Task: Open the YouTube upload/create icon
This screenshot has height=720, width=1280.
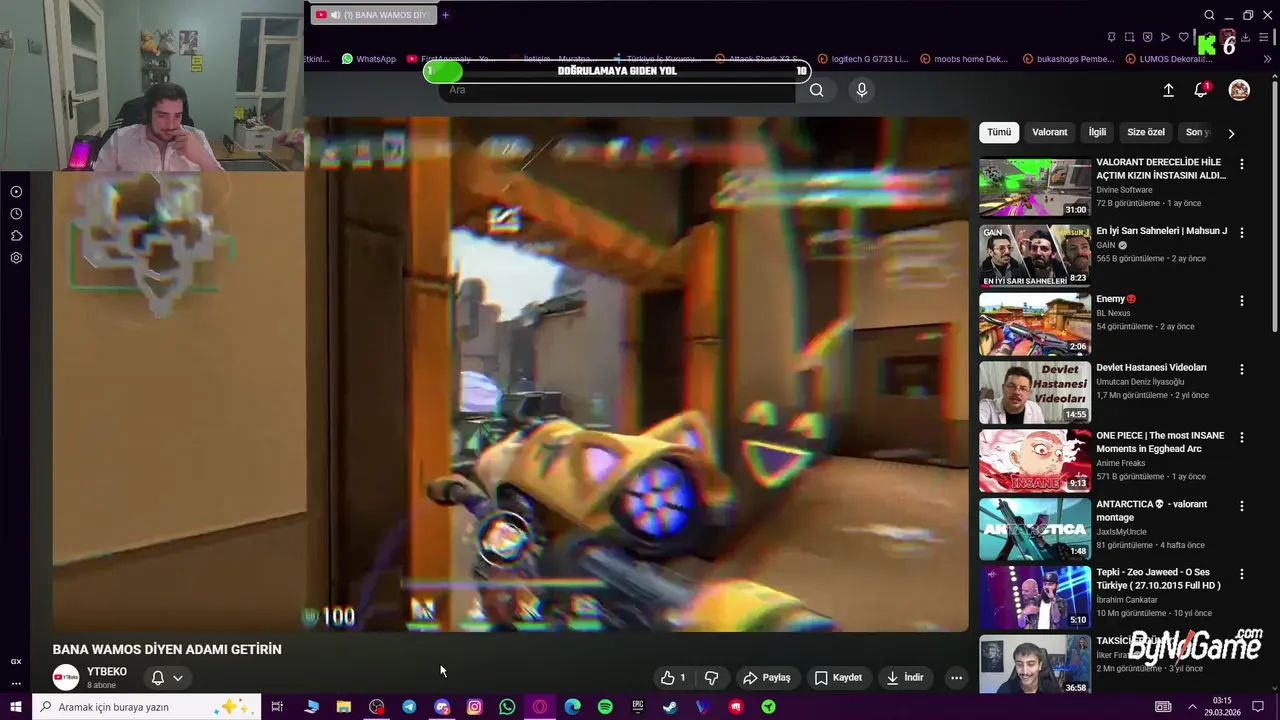Action: (1168, 90)
